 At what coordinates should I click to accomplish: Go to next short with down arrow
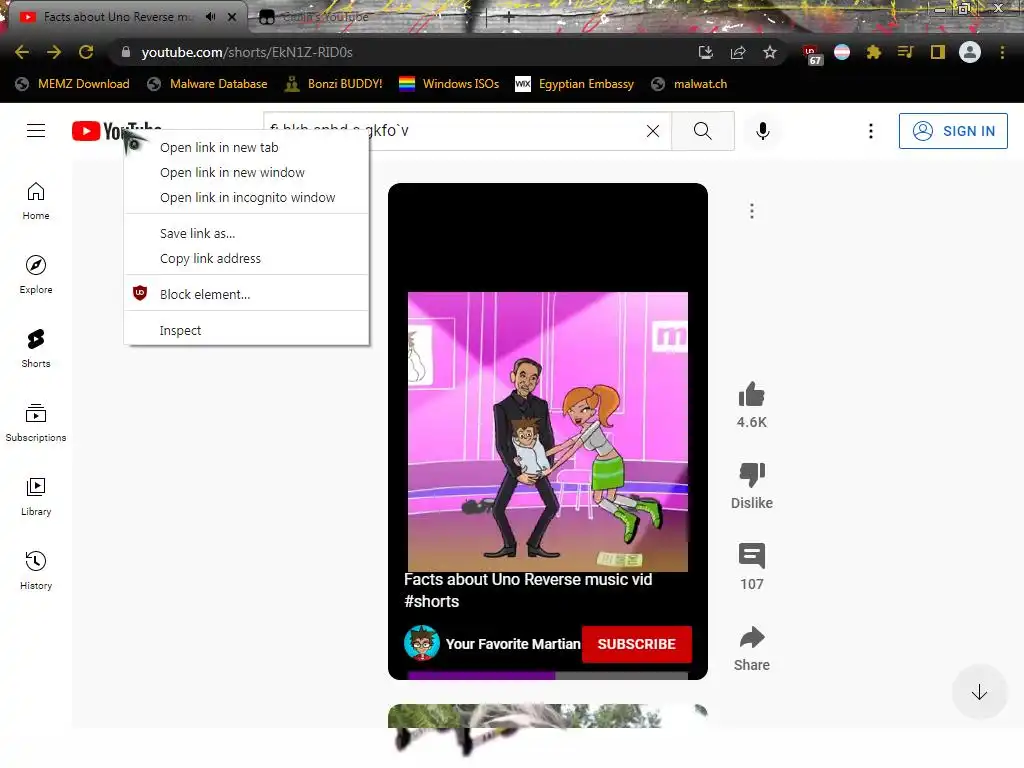point(978,692)
